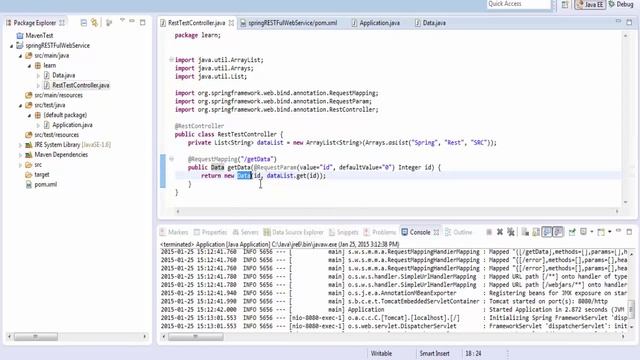Switch to springRESTFulWebService/pom.xml tab
This screenshot has width=640, height=360.
292,23
